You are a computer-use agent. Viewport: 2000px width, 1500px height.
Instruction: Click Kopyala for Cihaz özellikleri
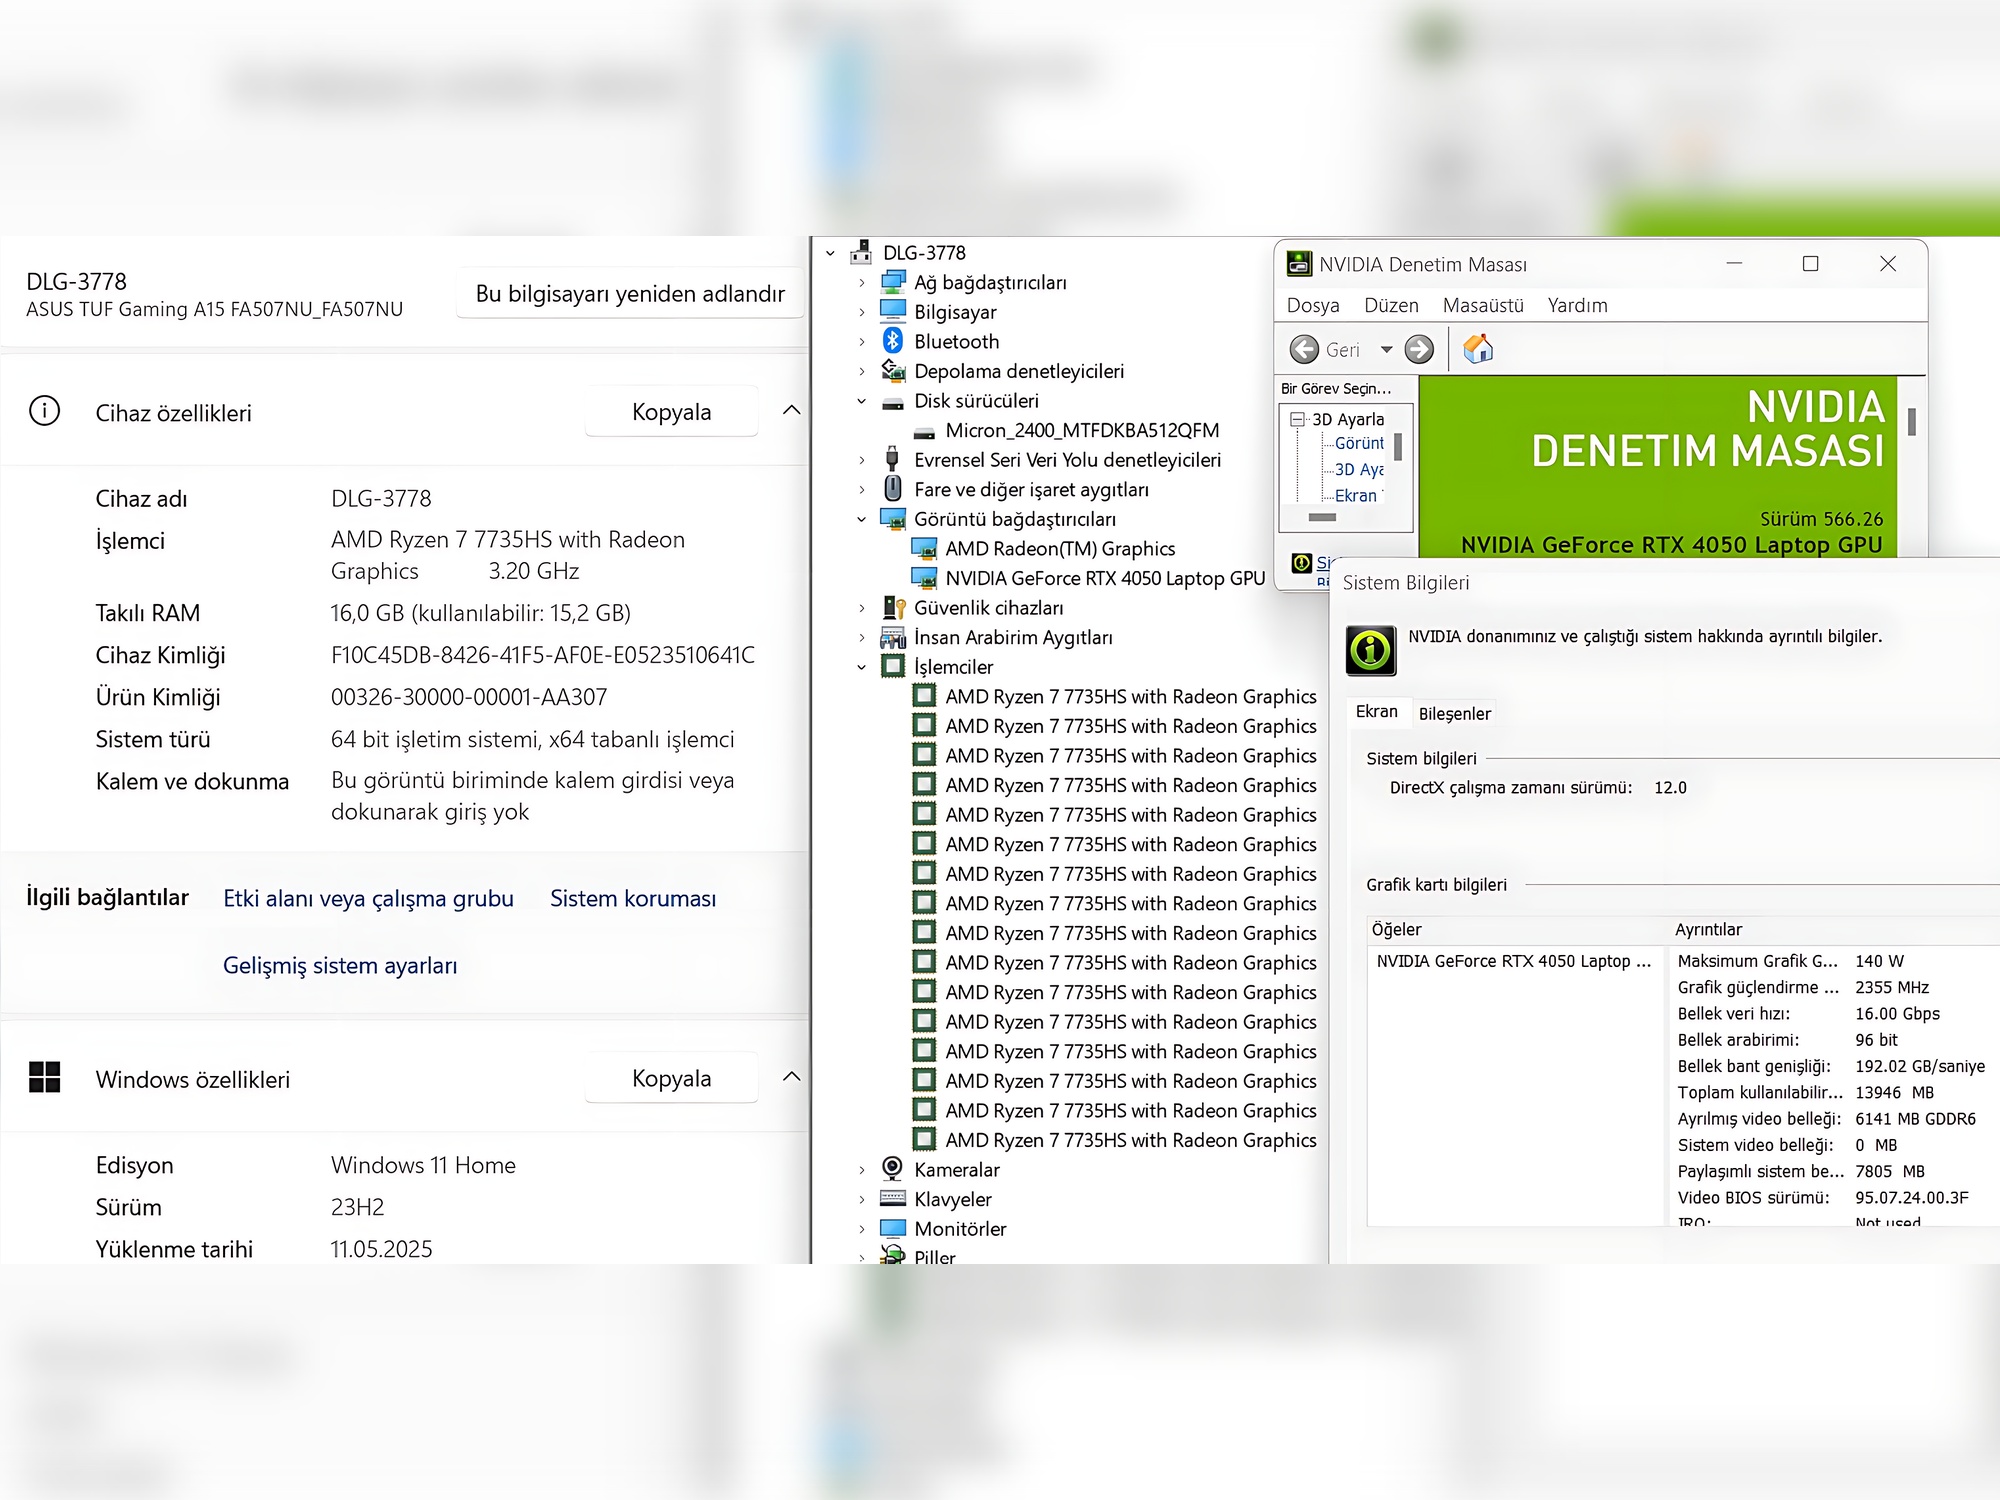point(671,411)
